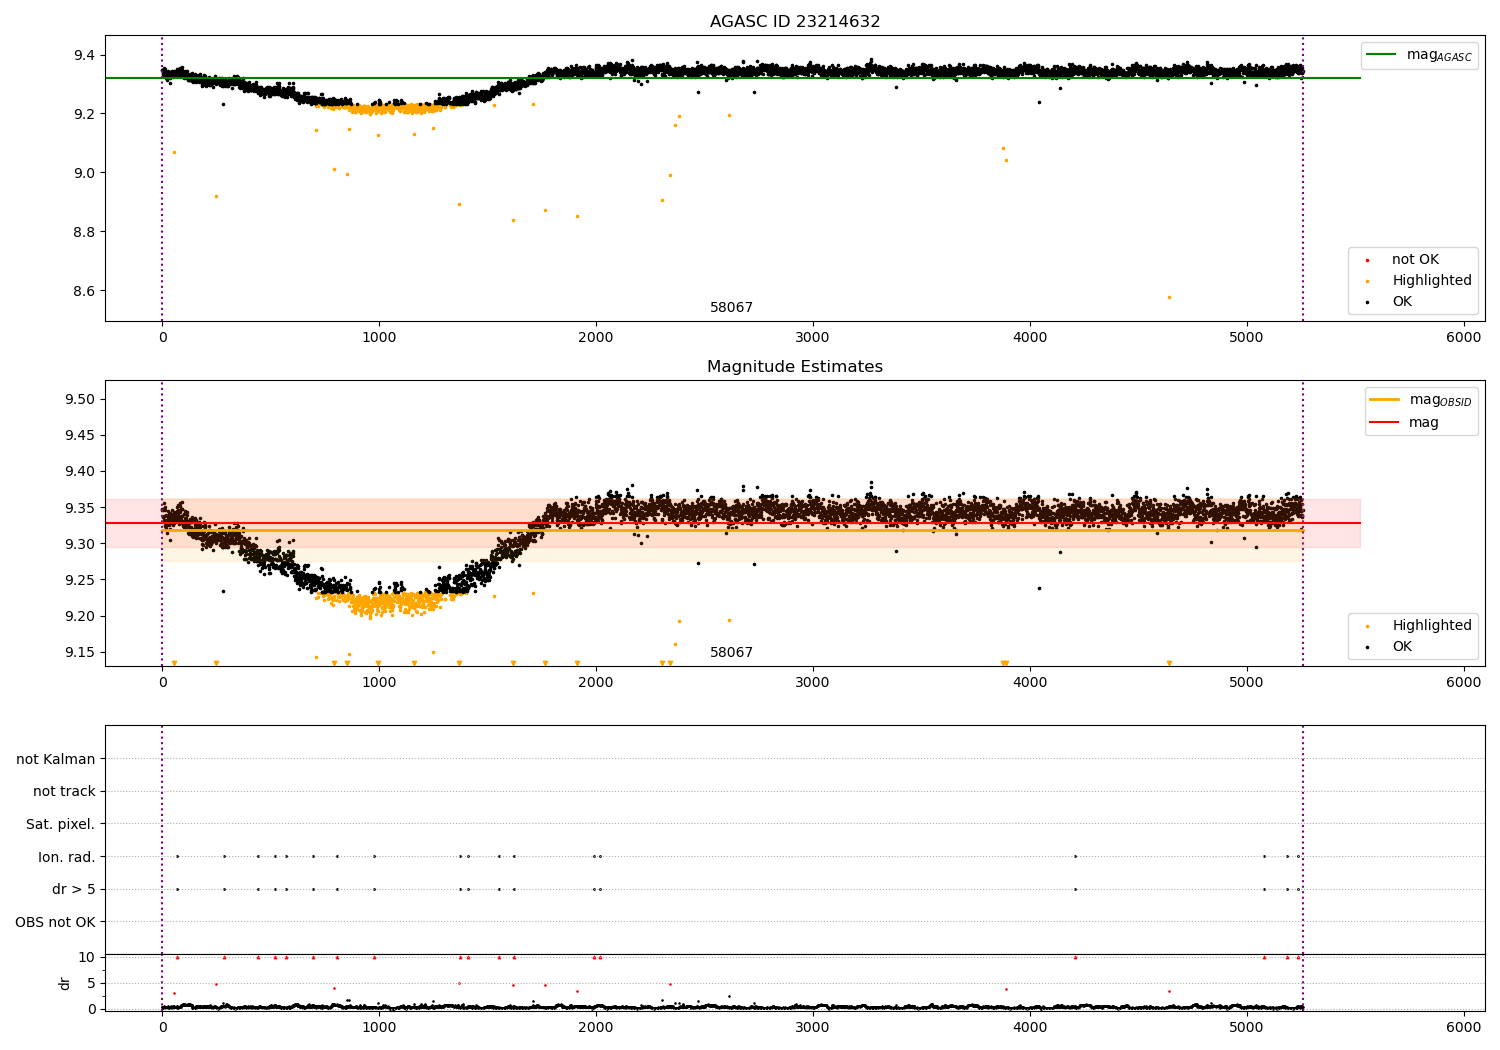
Task: Click the 'Magnitude Estimates' plot title
Action: pos(795,367)
